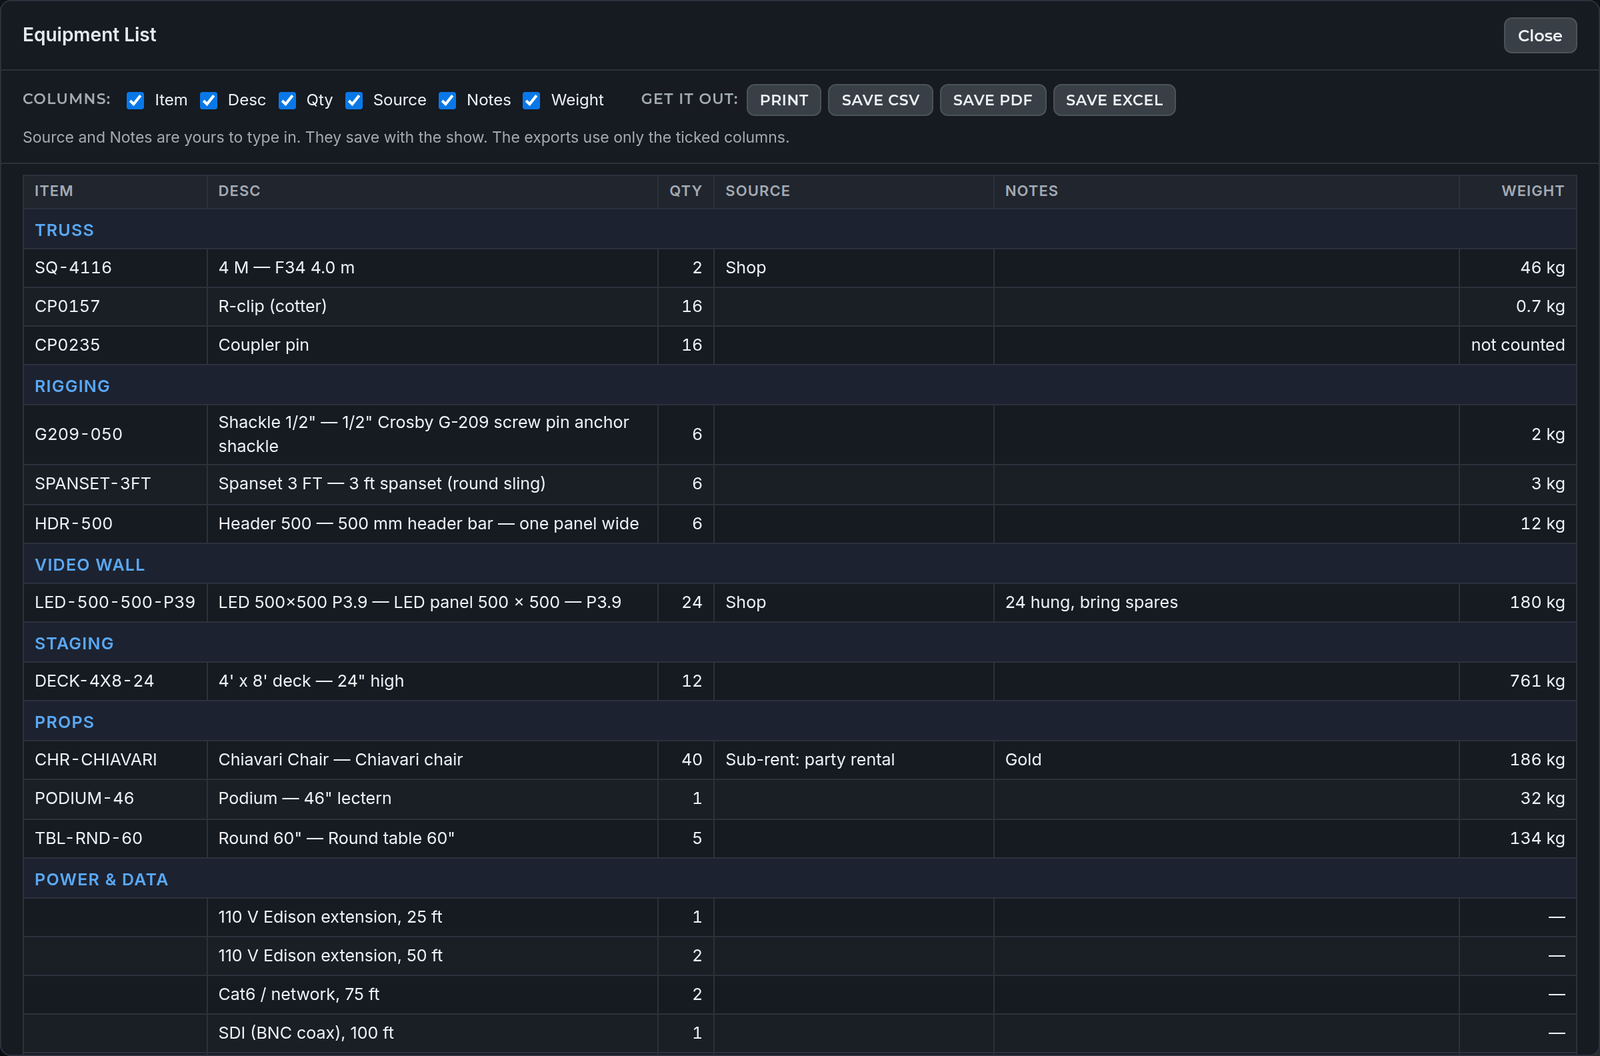
Task: Click the QTY column header
Action: coord(686,191)
